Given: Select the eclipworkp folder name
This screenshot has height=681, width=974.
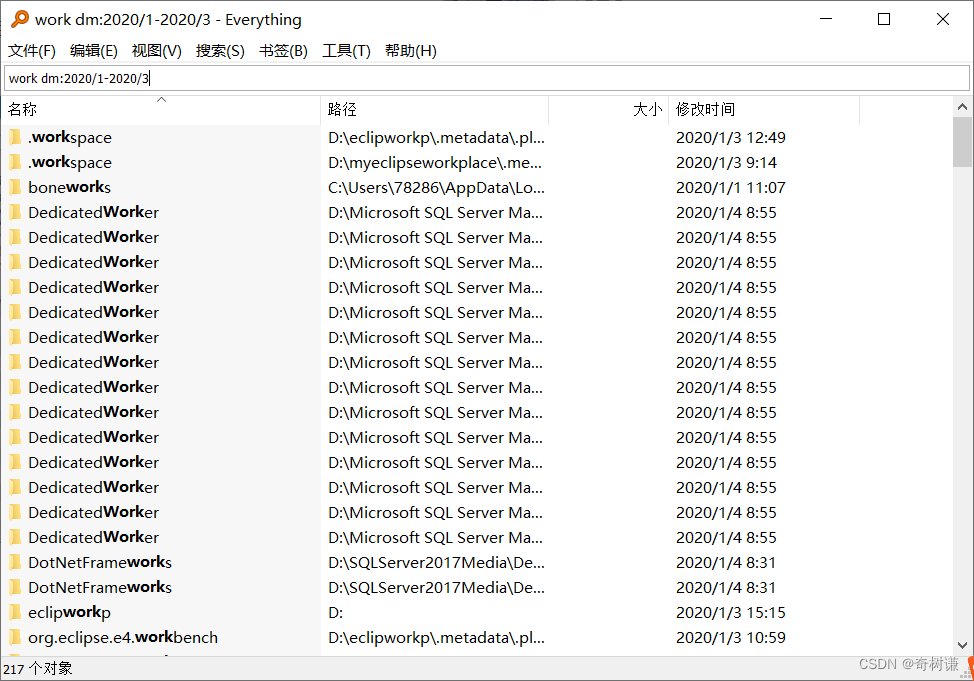Looking at the screenshot, I should (x=70, y=613).
